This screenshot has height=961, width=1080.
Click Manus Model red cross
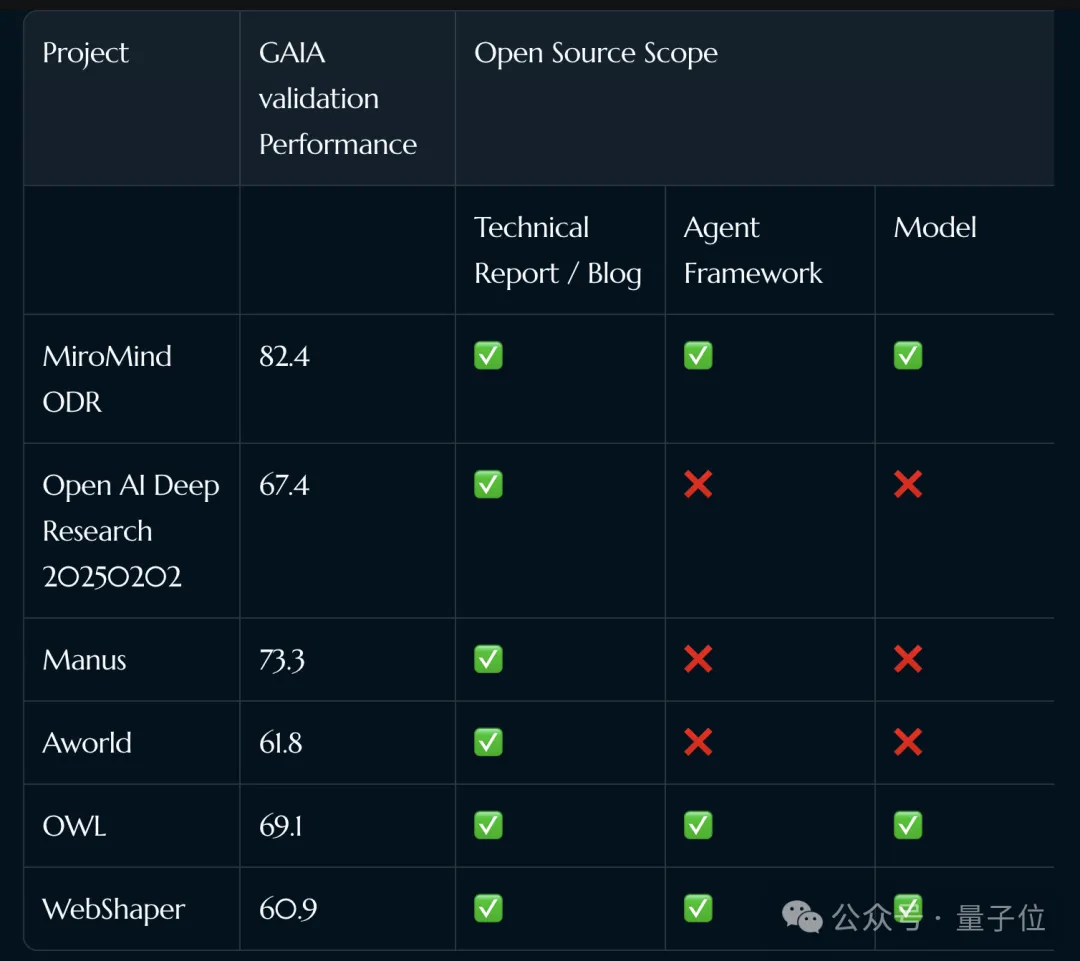coord(908,659)
